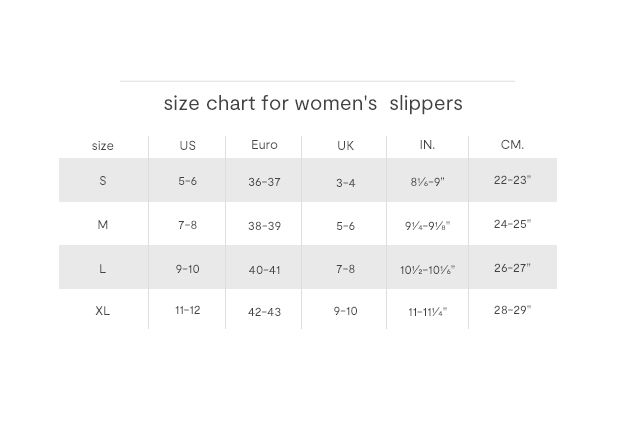The width and height of the screenshot is (620, 434).
Task: Select Euro size 42-43 cell
Action: [x=264, y=312]
